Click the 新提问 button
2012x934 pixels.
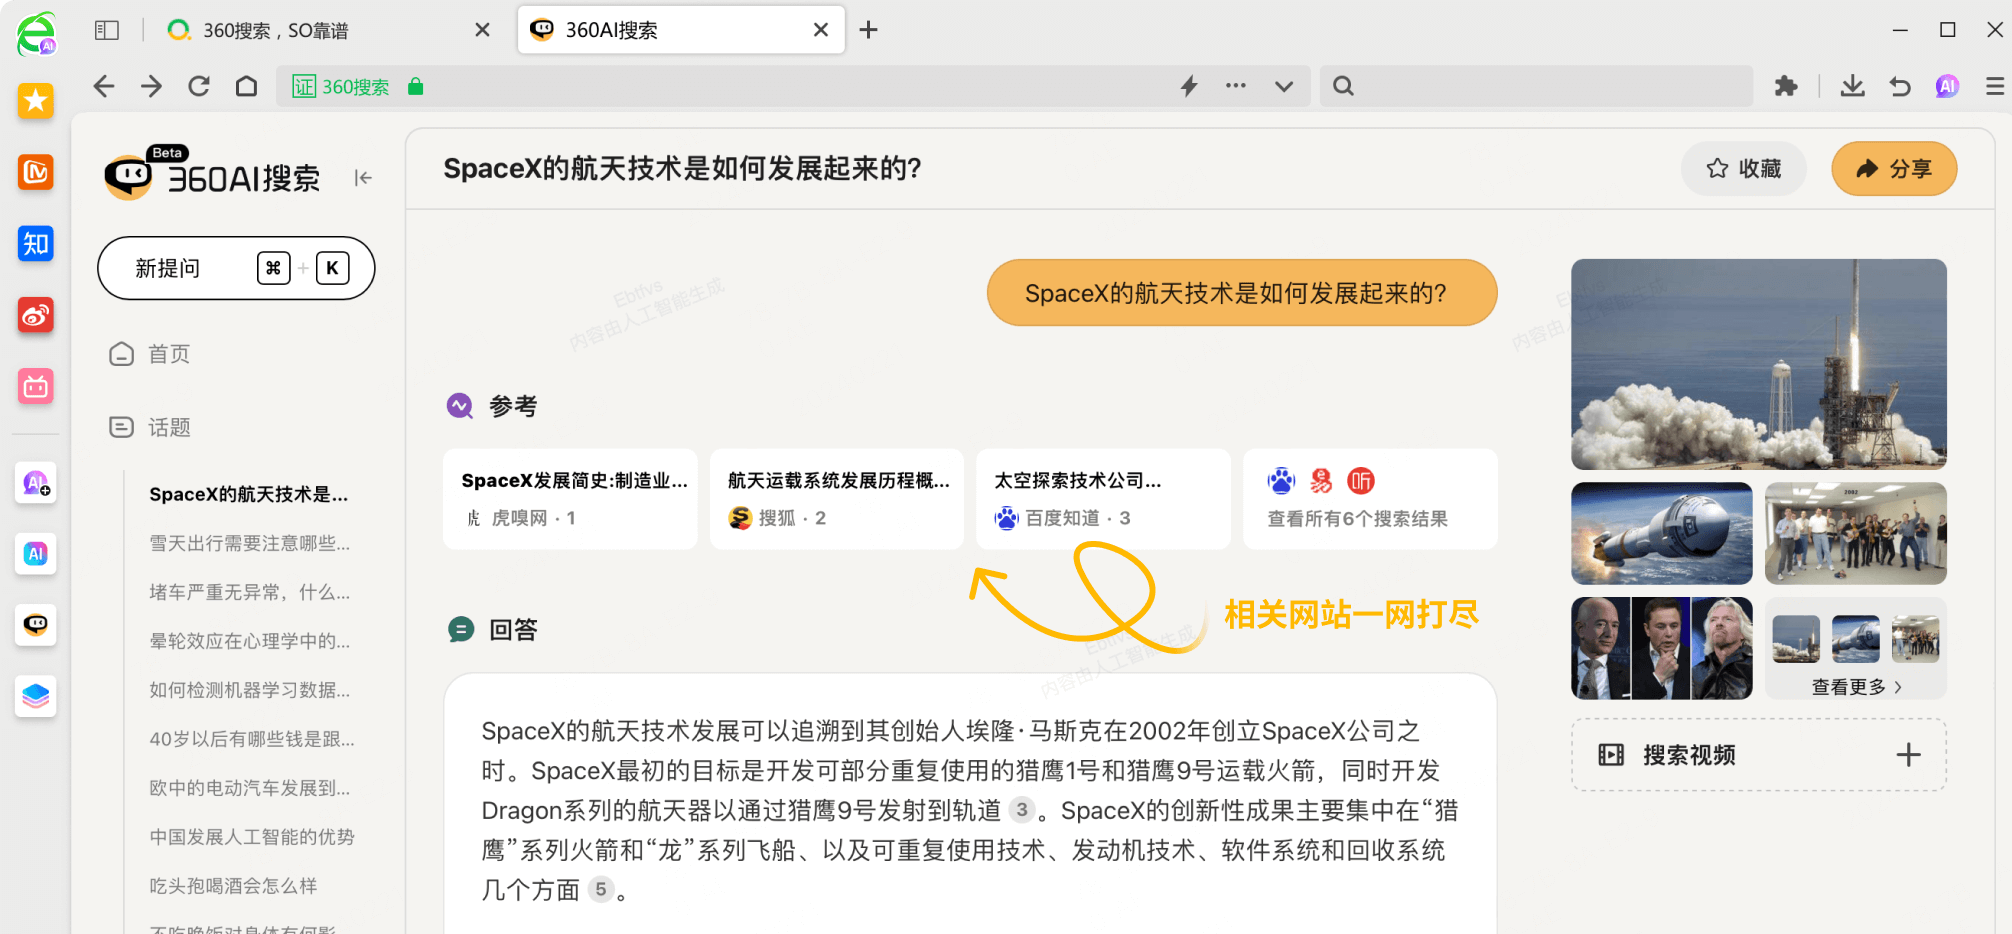pyautogui.click(x=236, y=268)
